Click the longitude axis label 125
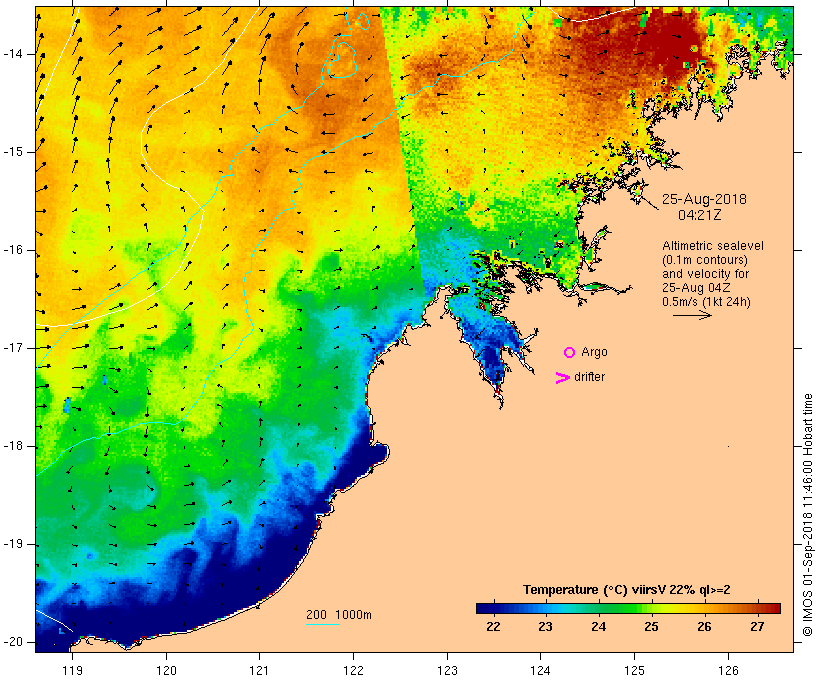 click(635, 670)
